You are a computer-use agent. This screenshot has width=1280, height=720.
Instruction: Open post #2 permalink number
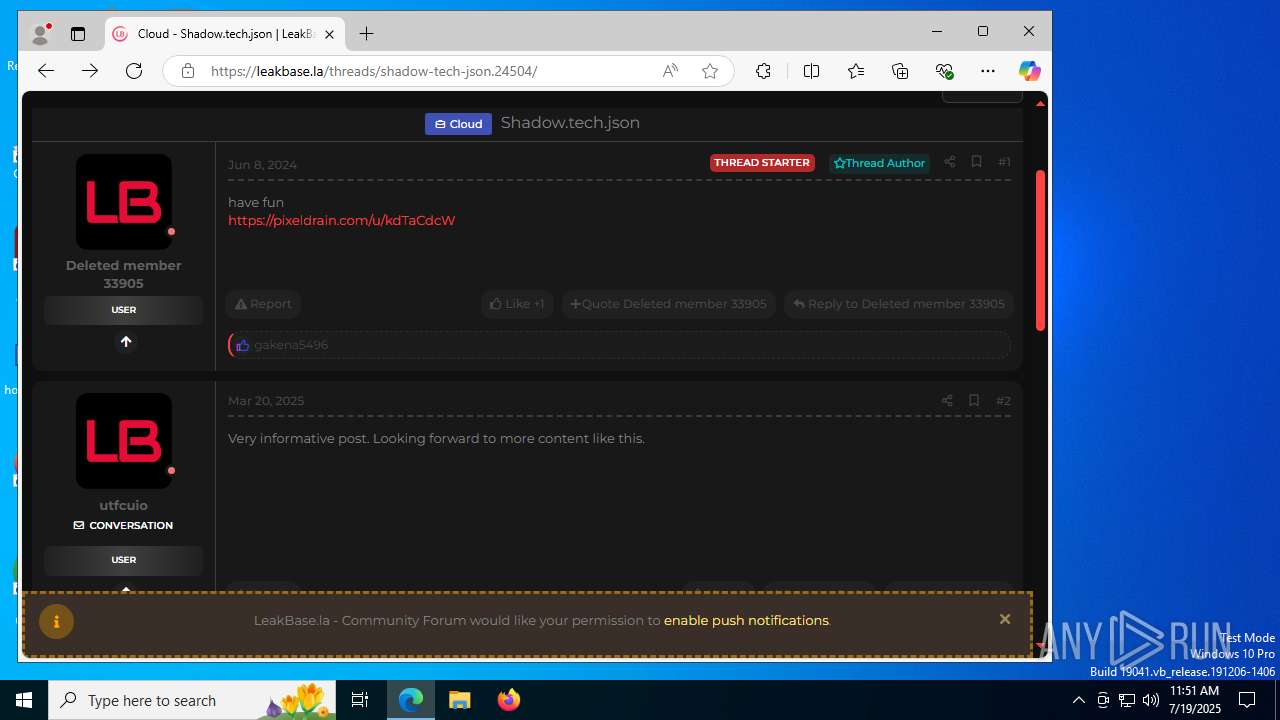click(1003, 400)
